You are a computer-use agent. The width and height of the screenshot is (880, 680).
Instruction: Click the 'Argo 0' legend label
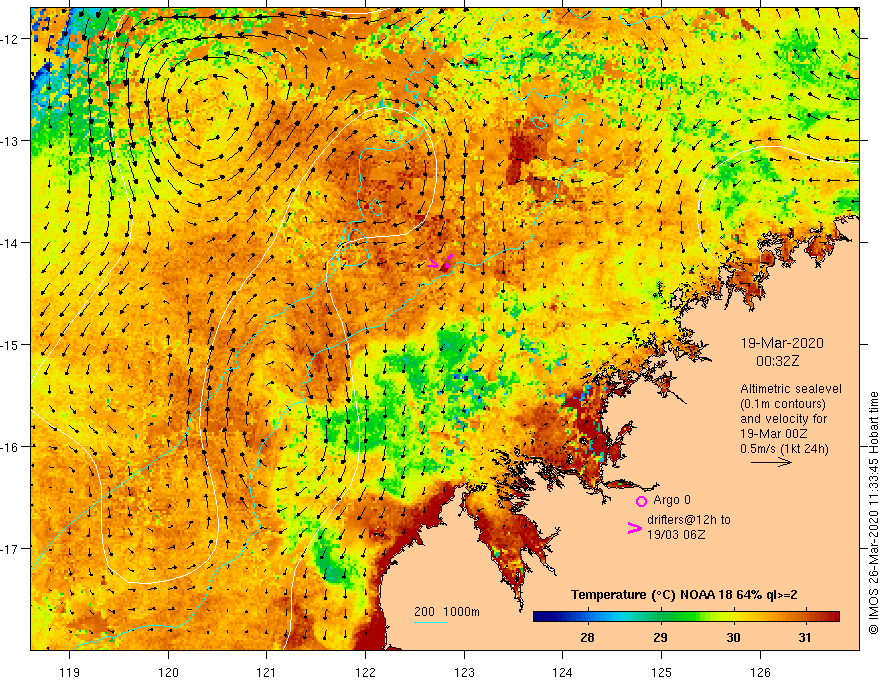pos(672,500)
